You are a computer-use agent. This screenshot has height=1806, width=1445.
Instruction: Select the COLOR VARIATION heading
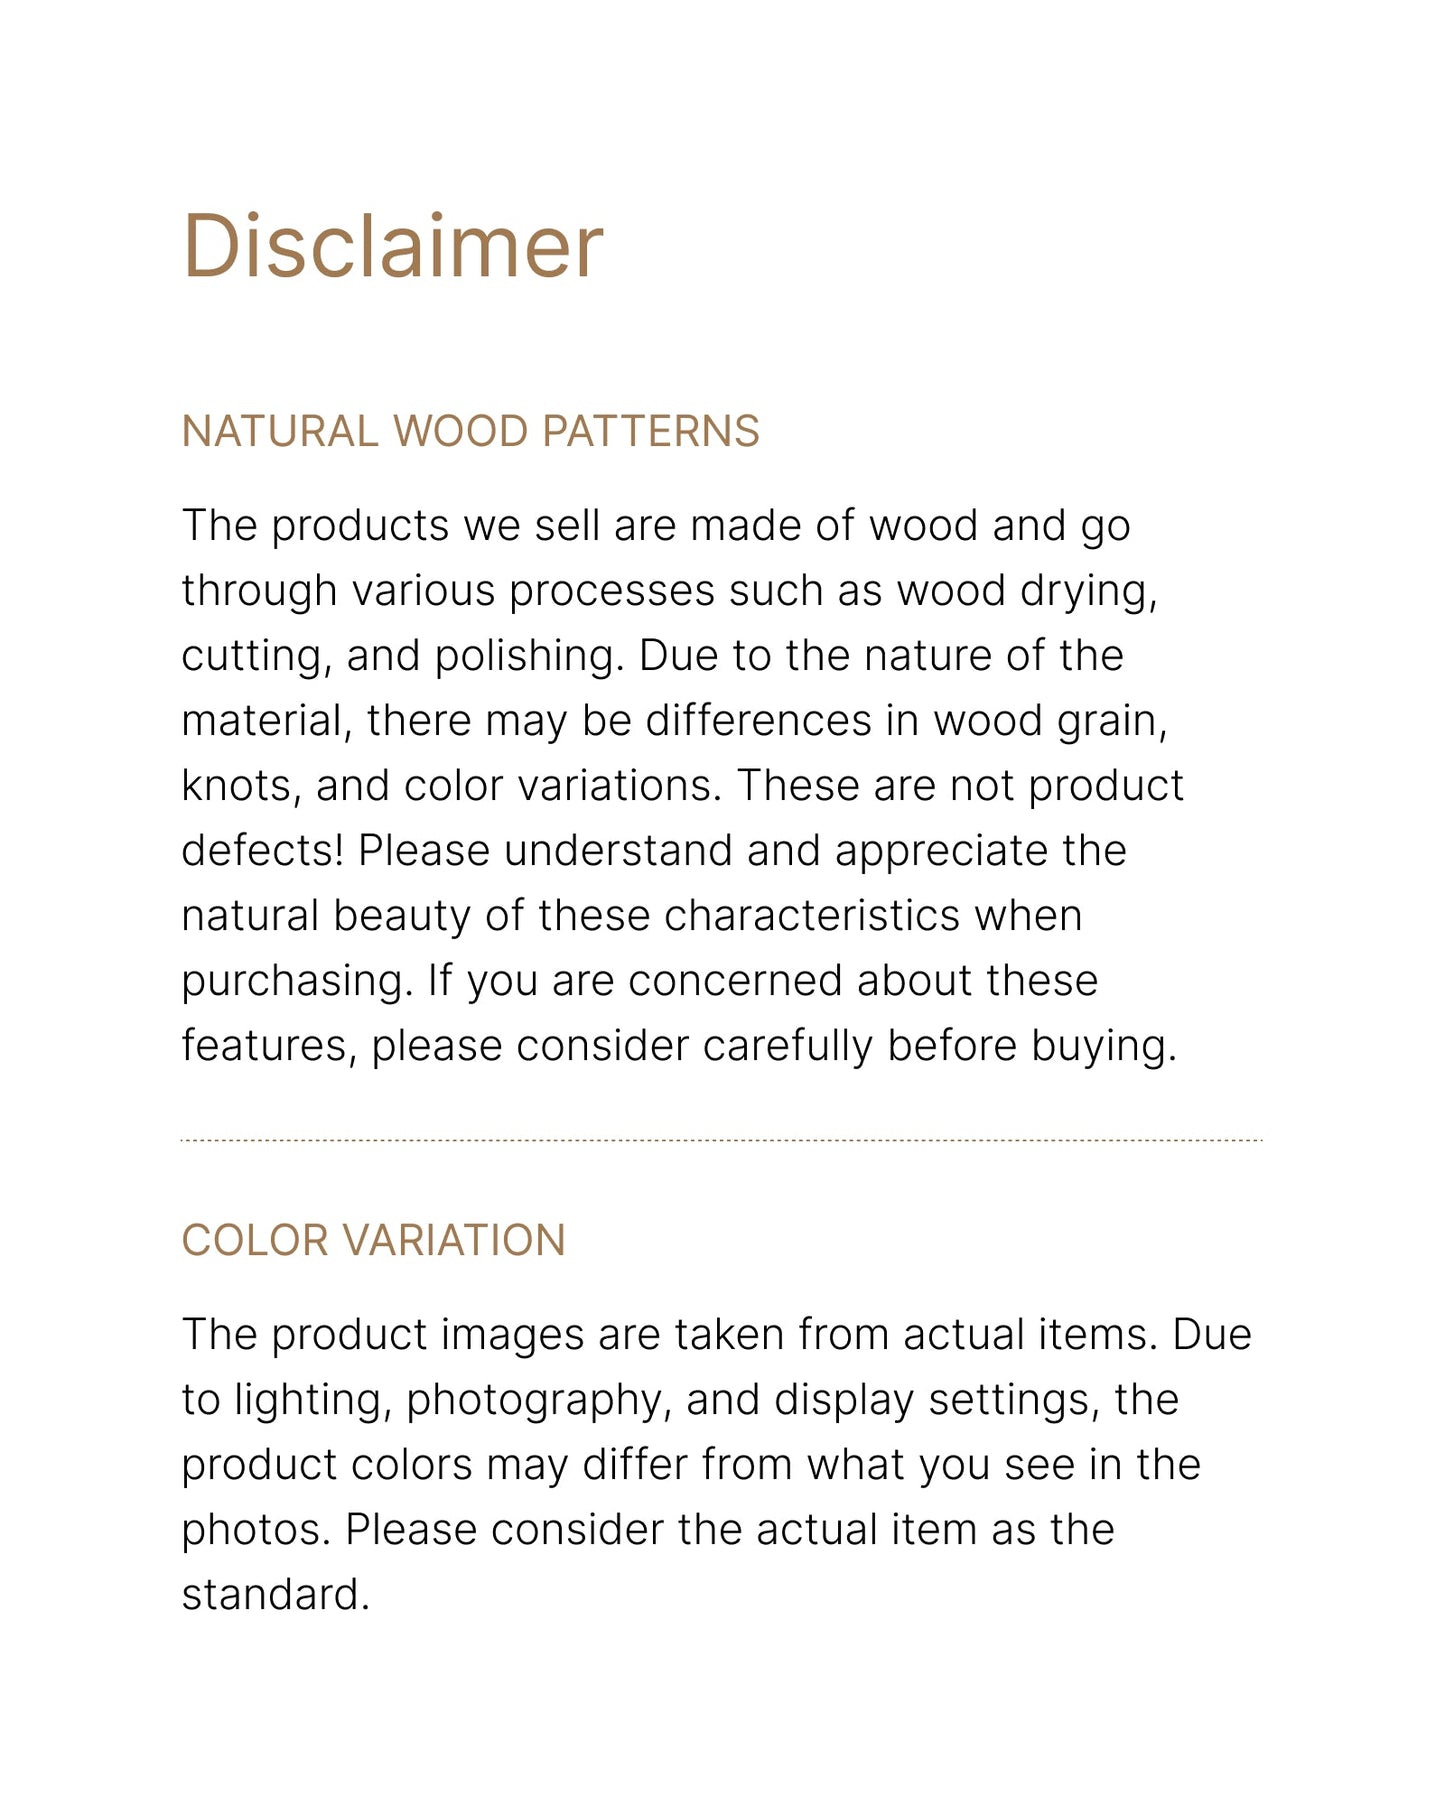(374, 1241)
